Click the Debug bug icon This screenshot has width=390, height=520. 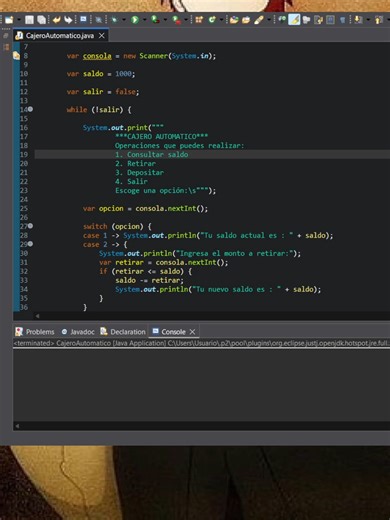114,20
